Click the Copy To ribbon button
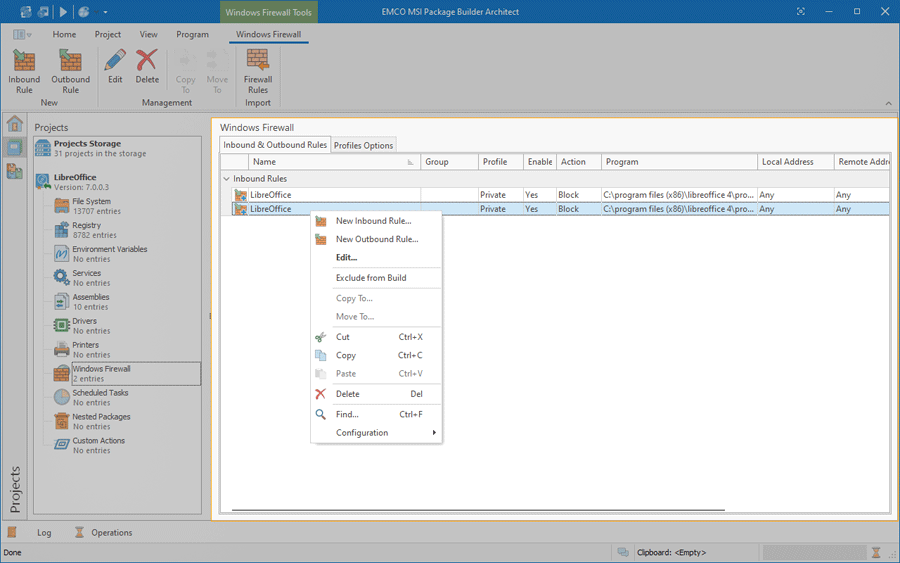 tap(185, 71)
